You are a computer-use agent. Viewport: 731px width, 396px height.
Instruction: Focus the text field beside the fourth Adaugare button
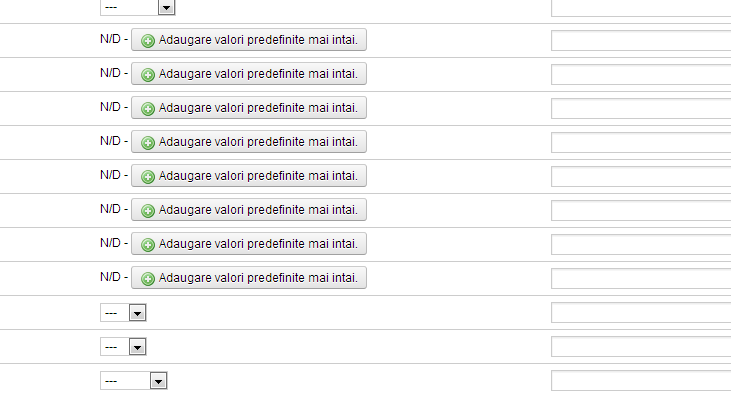click(641, 142)
